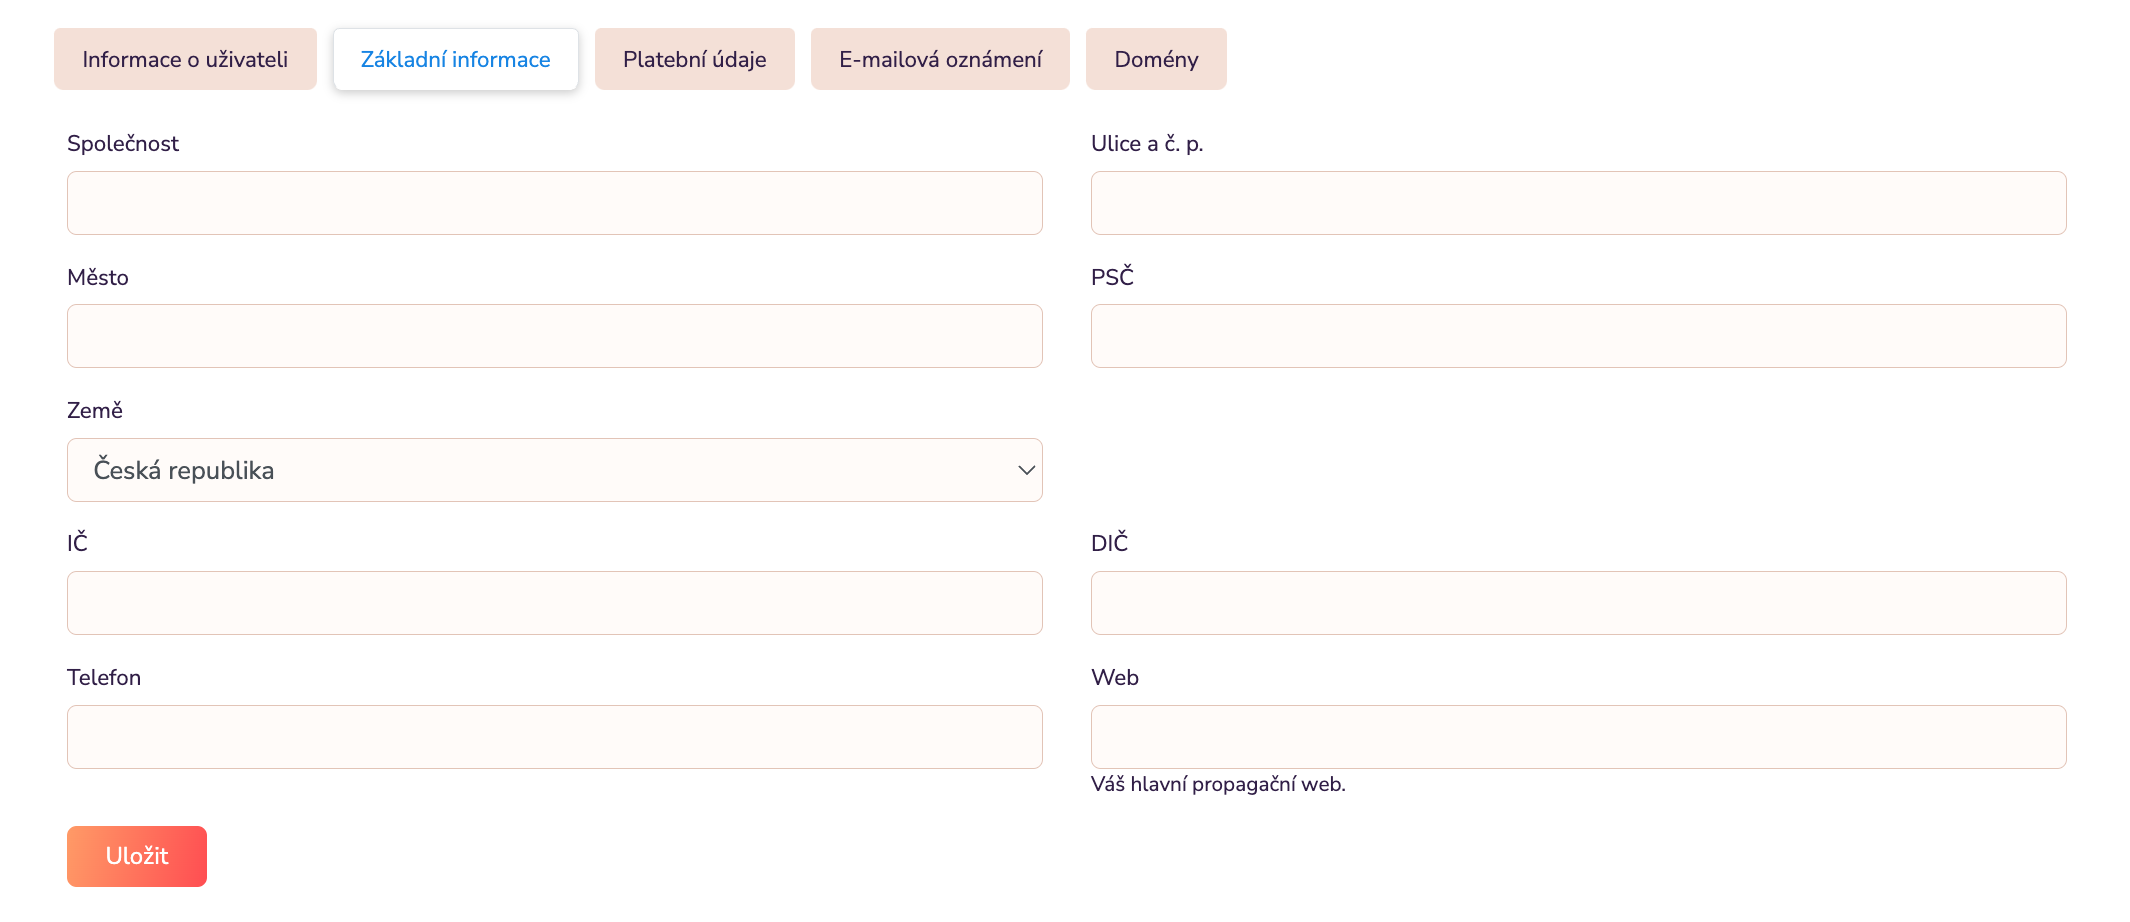The width and height of the screenshot is (2130, 922).
Task: Focus the Web address field
Action: [x=1578, y=737]
